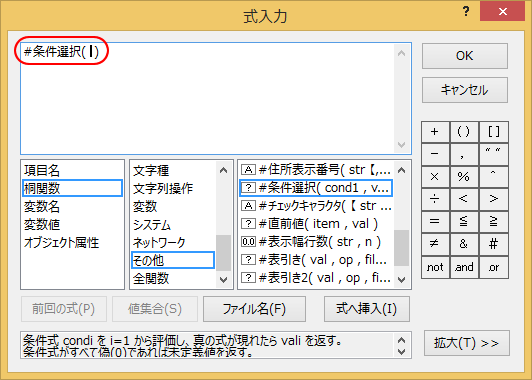The width and height of the screenshot is (532, 380).
Task: Click the plus operator key
Action: point(435,132)
